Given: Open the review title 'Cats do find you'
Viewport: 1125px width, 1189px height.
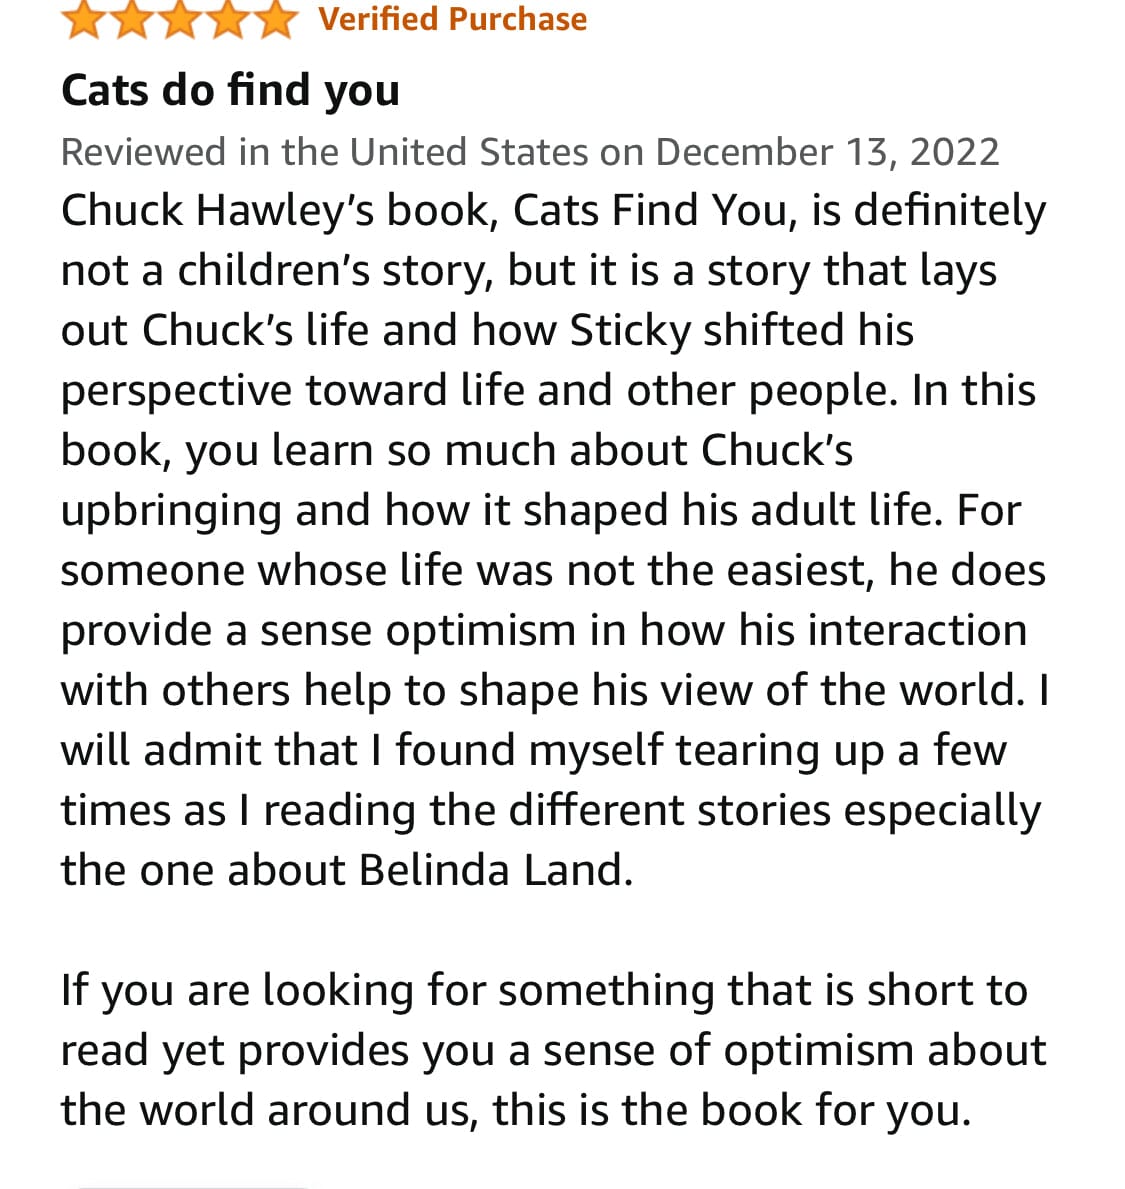Looking at the screenshot, I should click(x=230, y=90).
